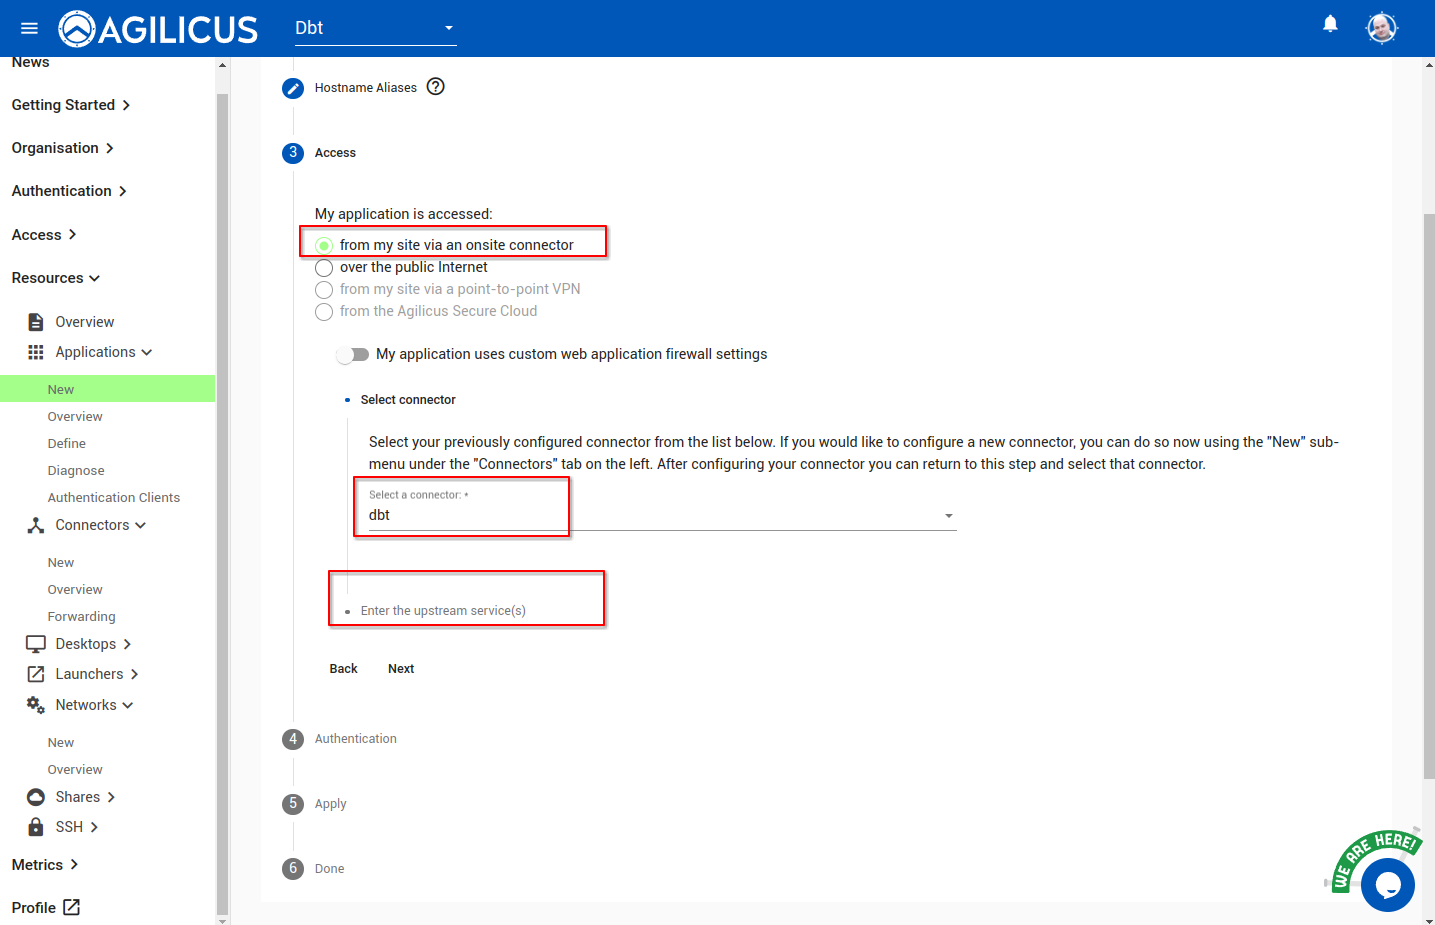Open Authentication Clients in sidebar

coord(114,498)
